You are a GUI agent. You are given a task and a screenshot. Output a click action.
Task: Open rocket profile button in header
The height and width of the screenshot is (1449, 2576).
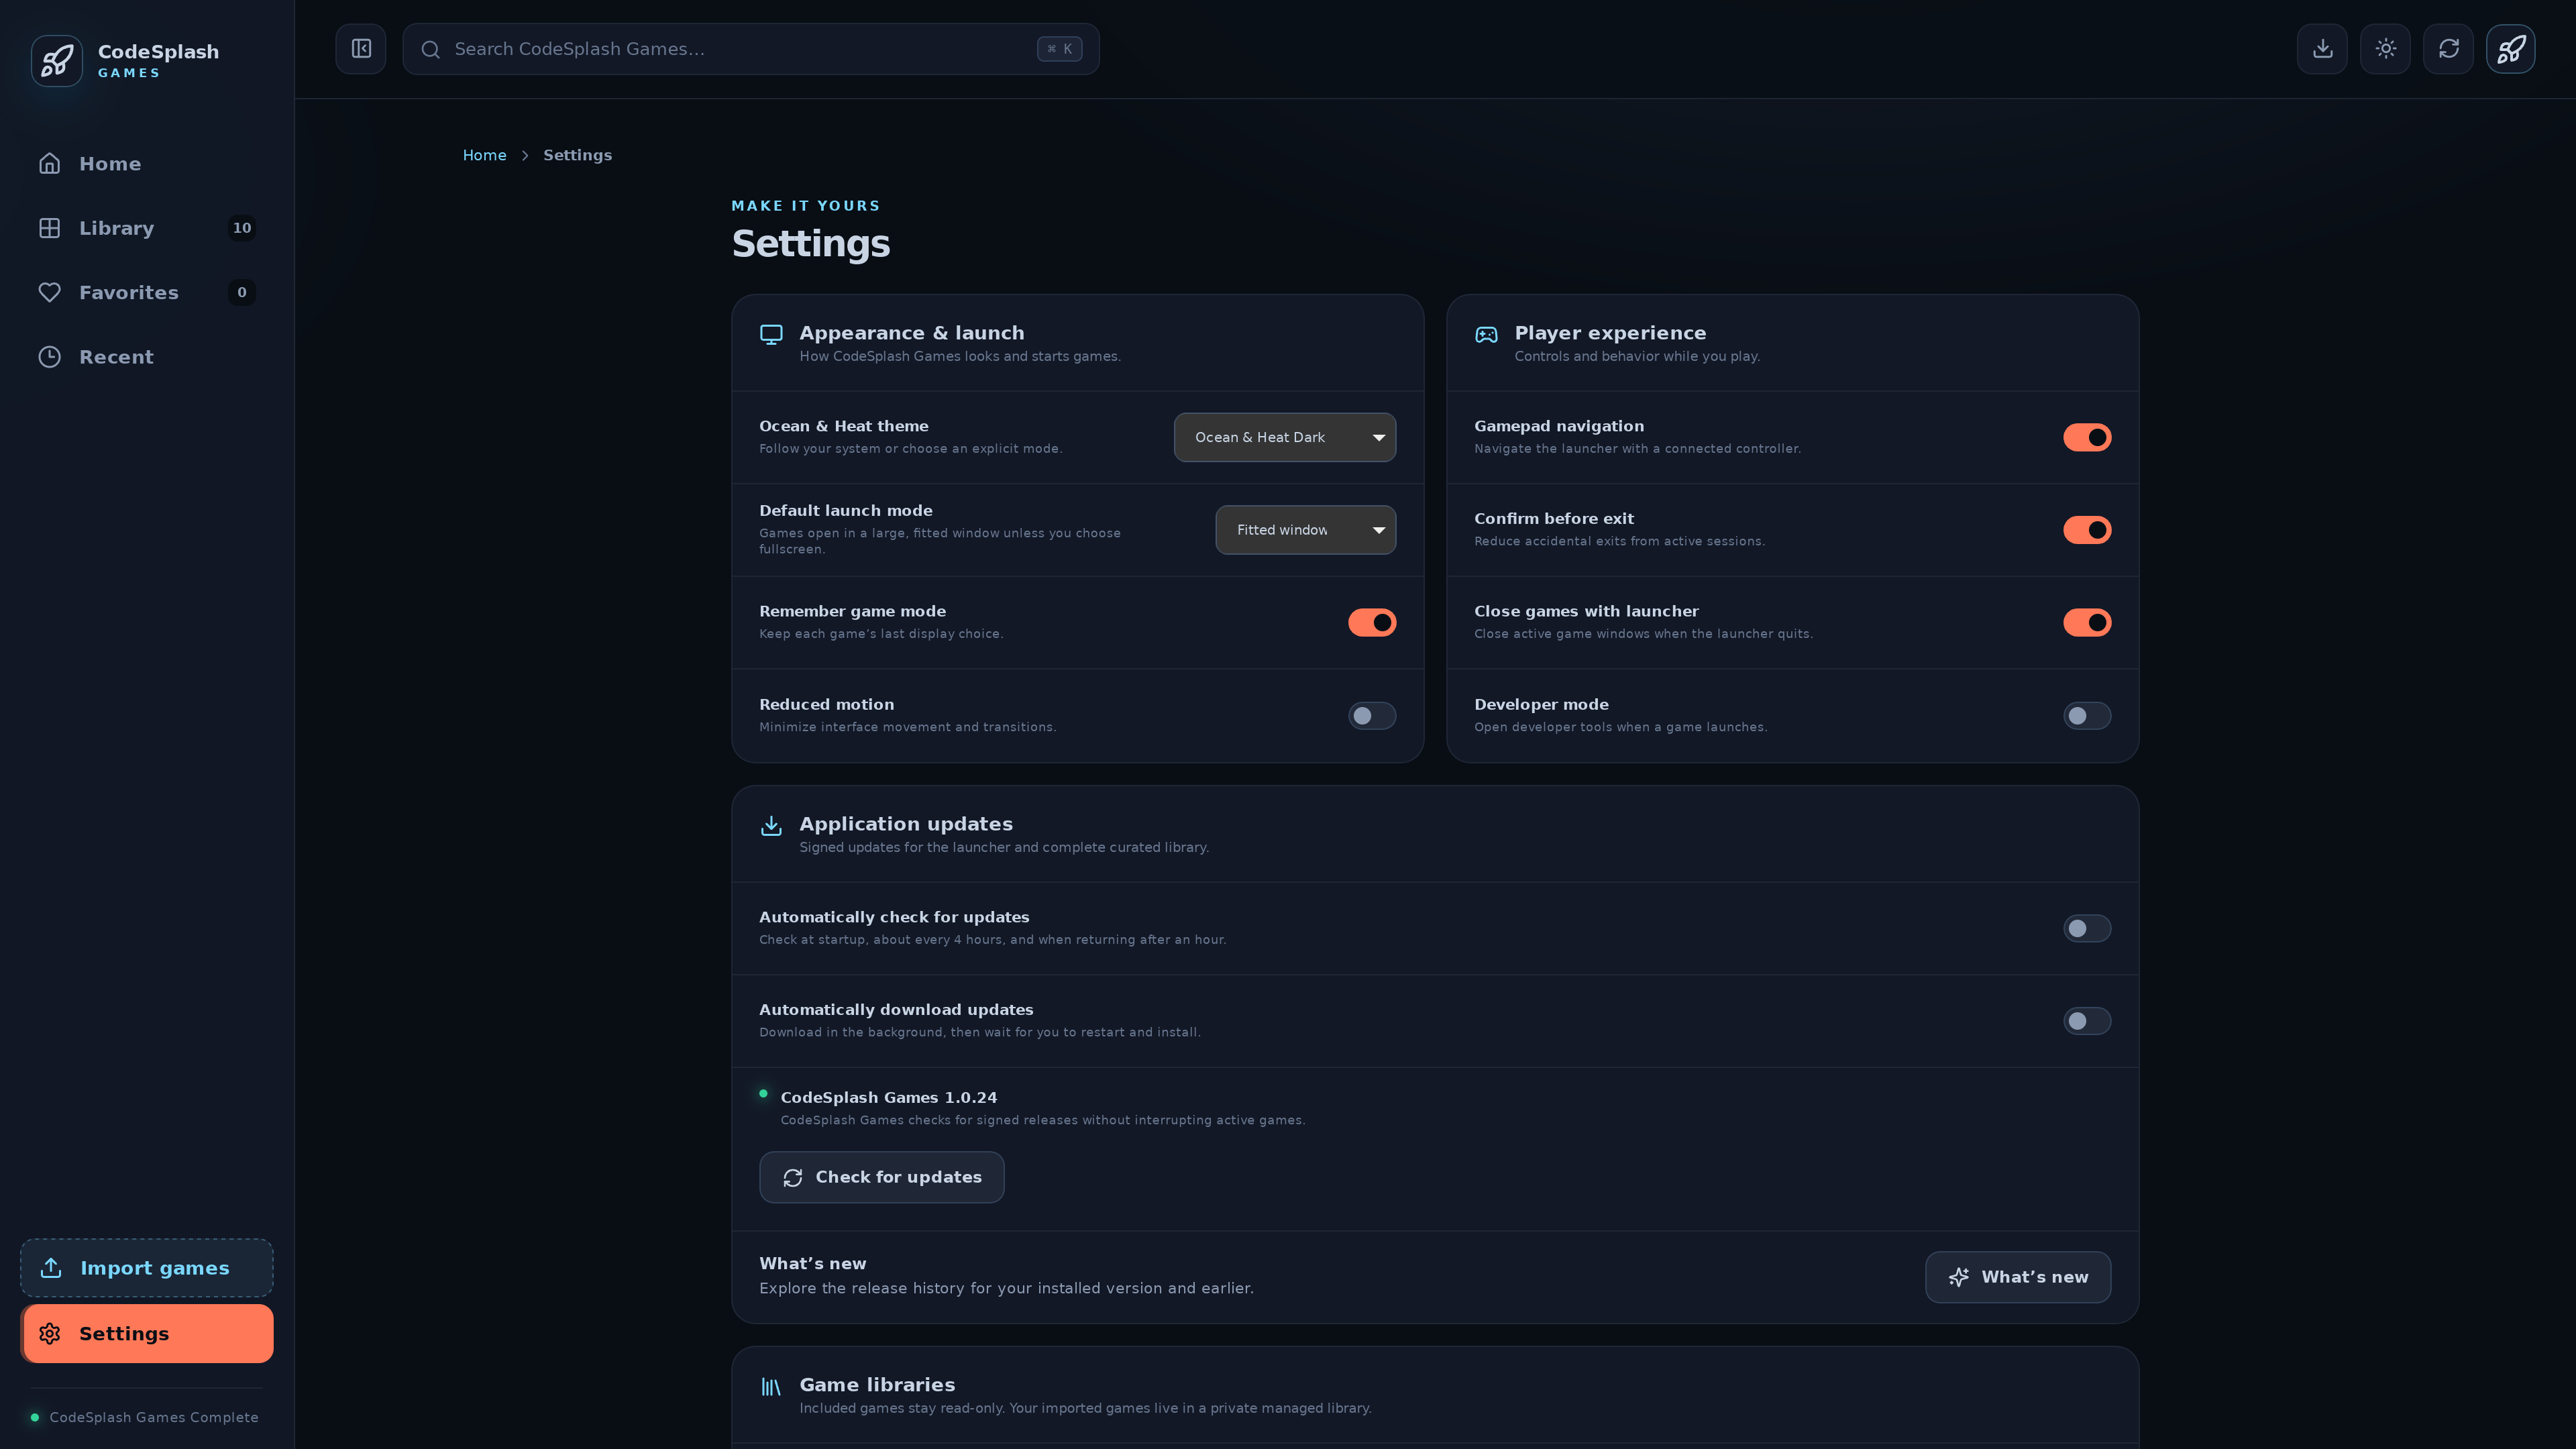tap(2511, 49)
